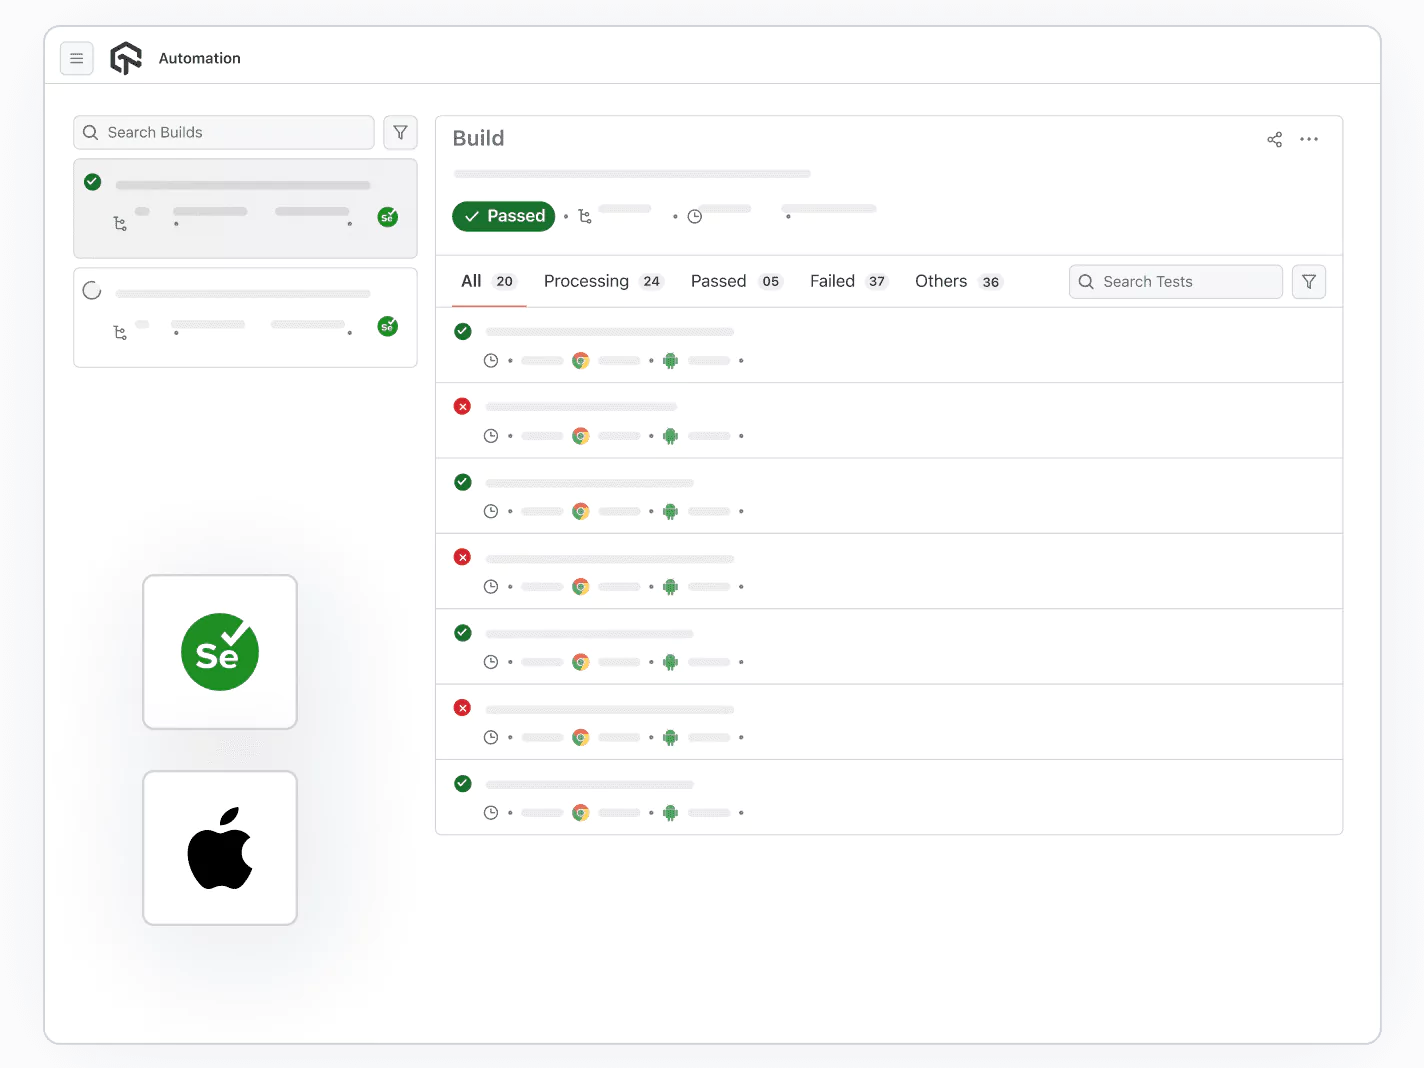1424x1068 pixels.
Task: Click the Automation app logo in the header
Action: (126, 57)
